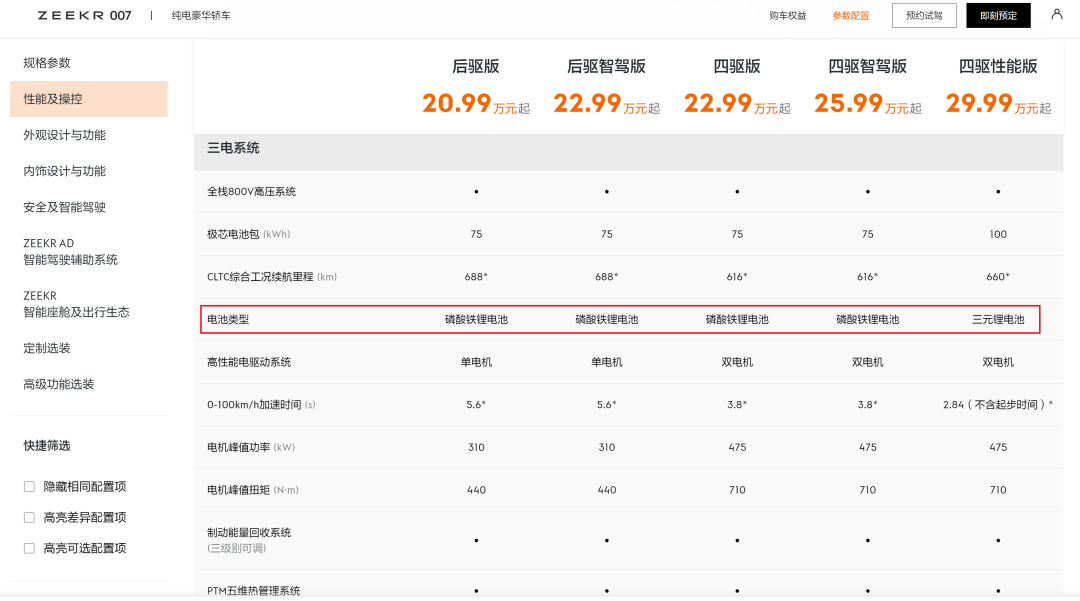
Task: Click 预约试驾 button
Action: tap(924, 15)
